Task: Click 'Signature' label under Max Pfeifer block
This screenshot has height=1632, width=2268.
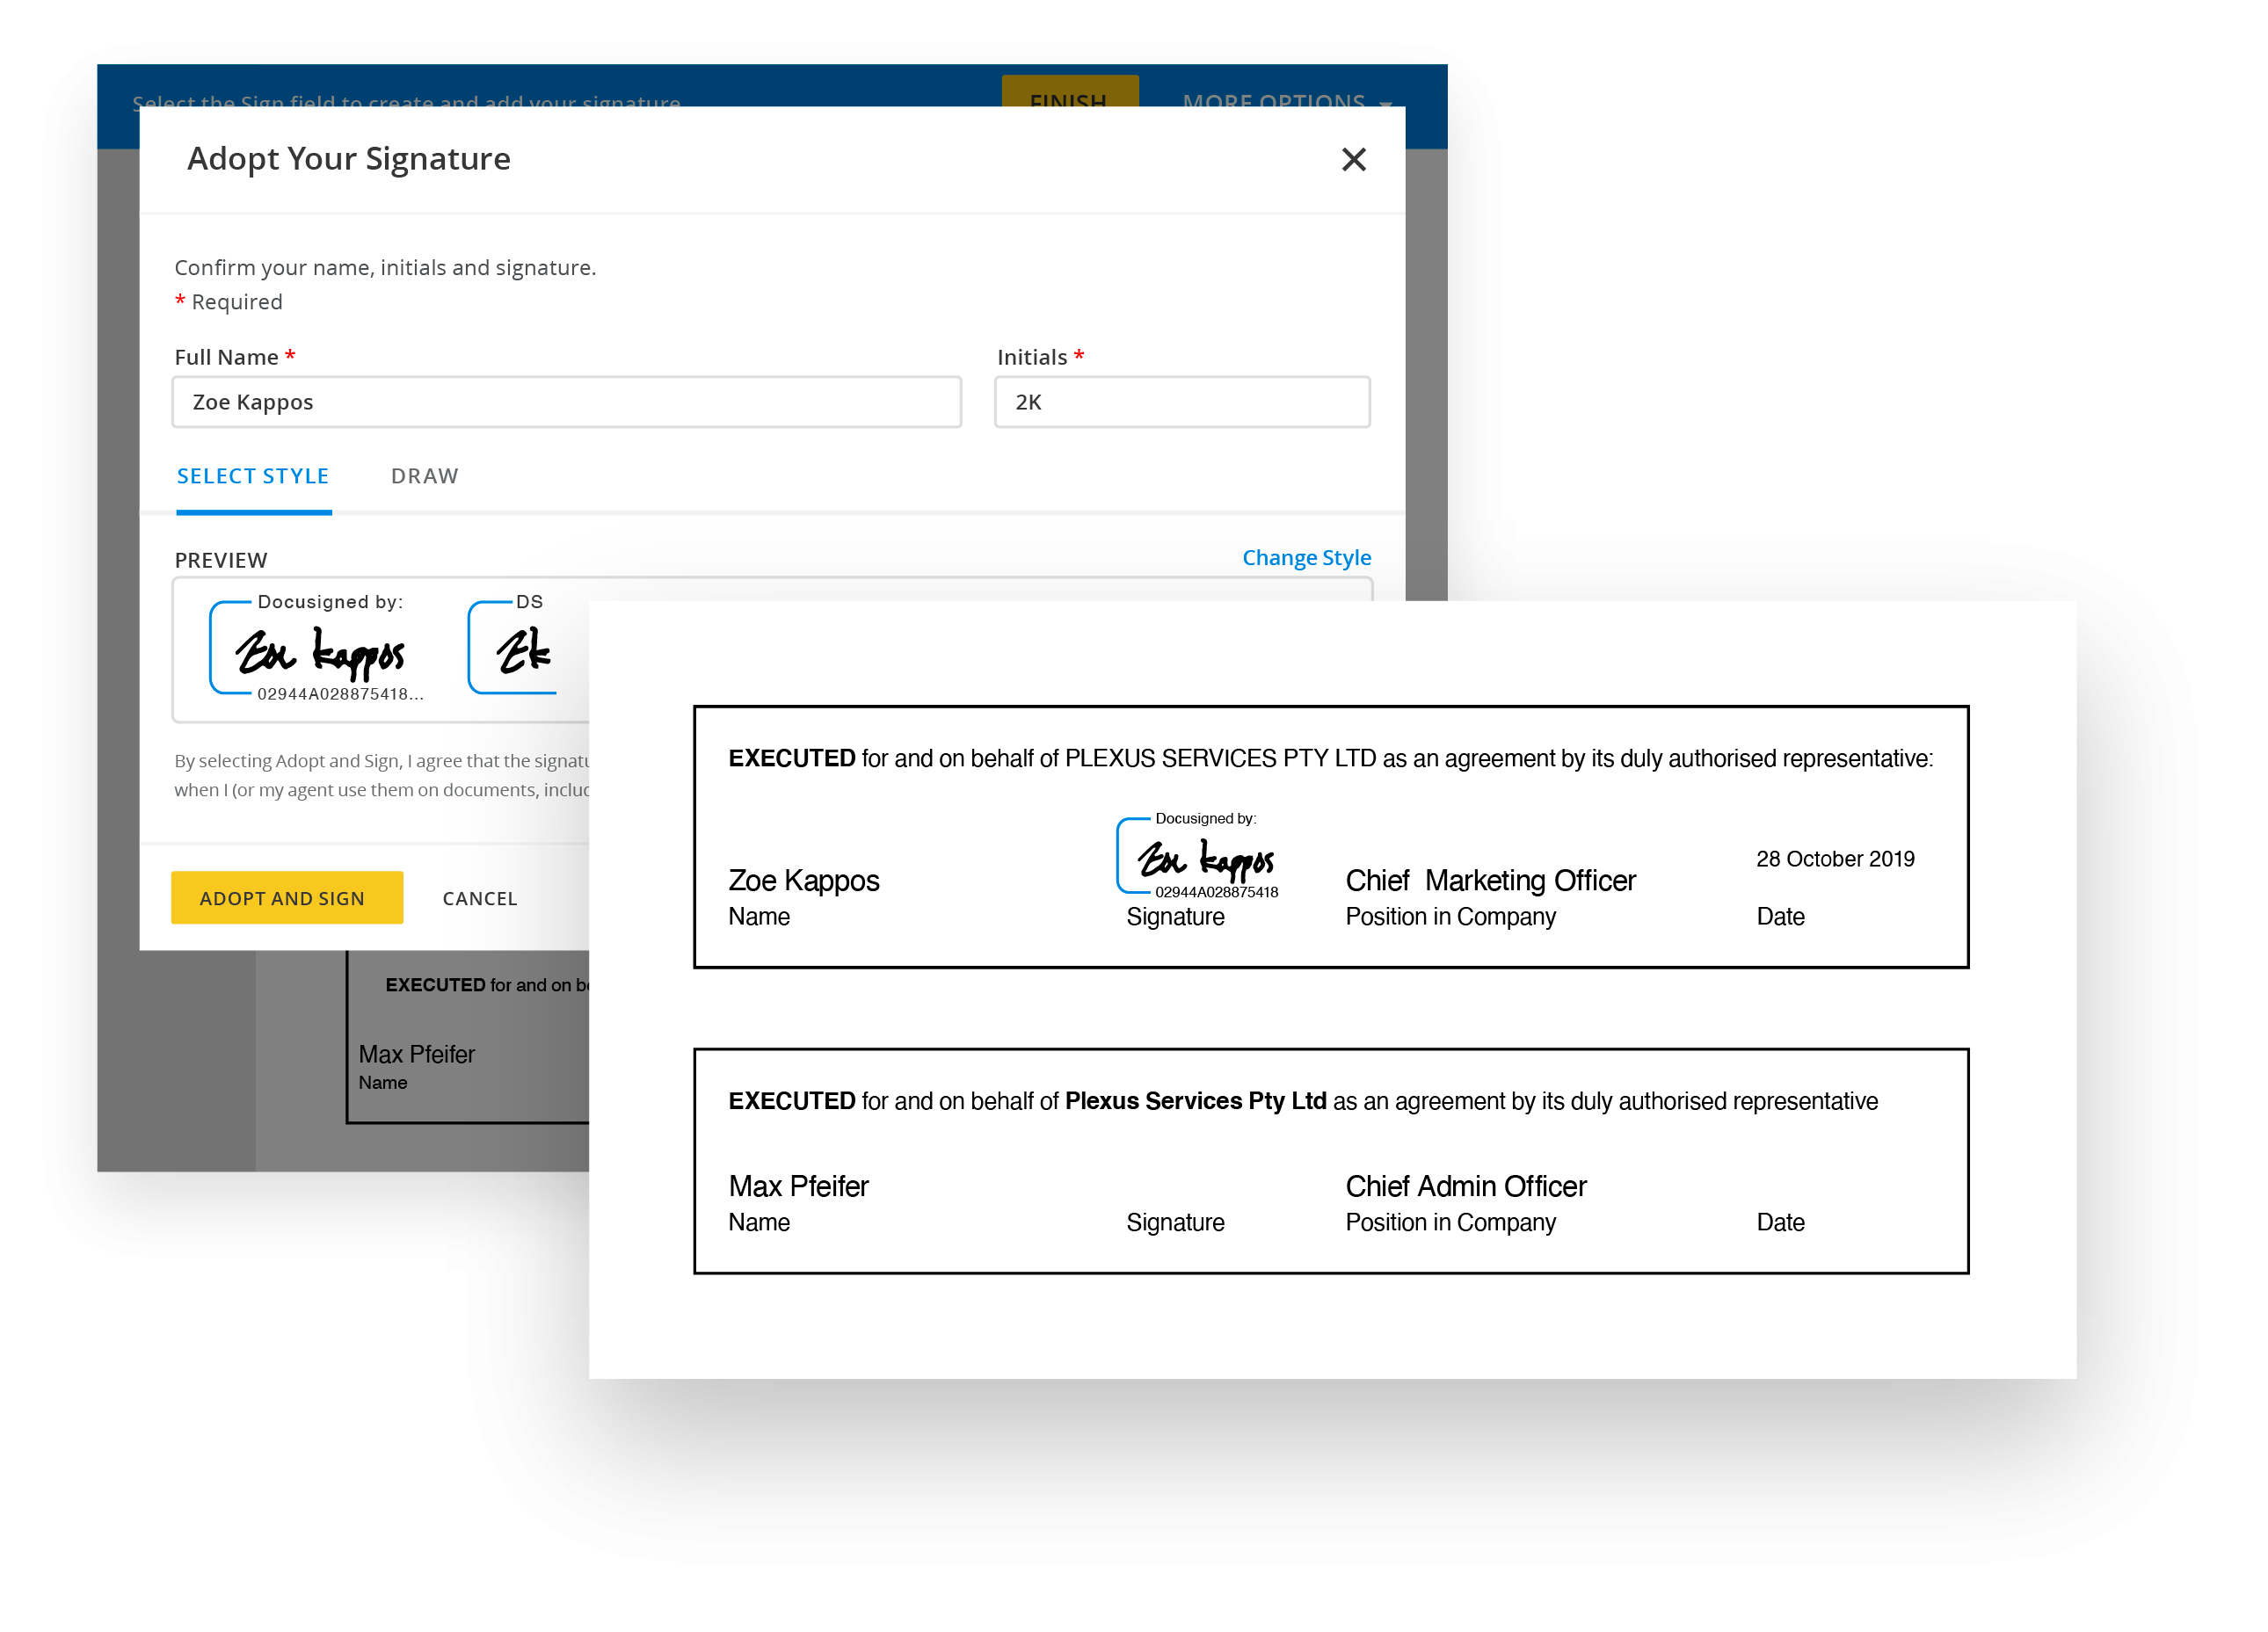Action: coord(1175,1222)
